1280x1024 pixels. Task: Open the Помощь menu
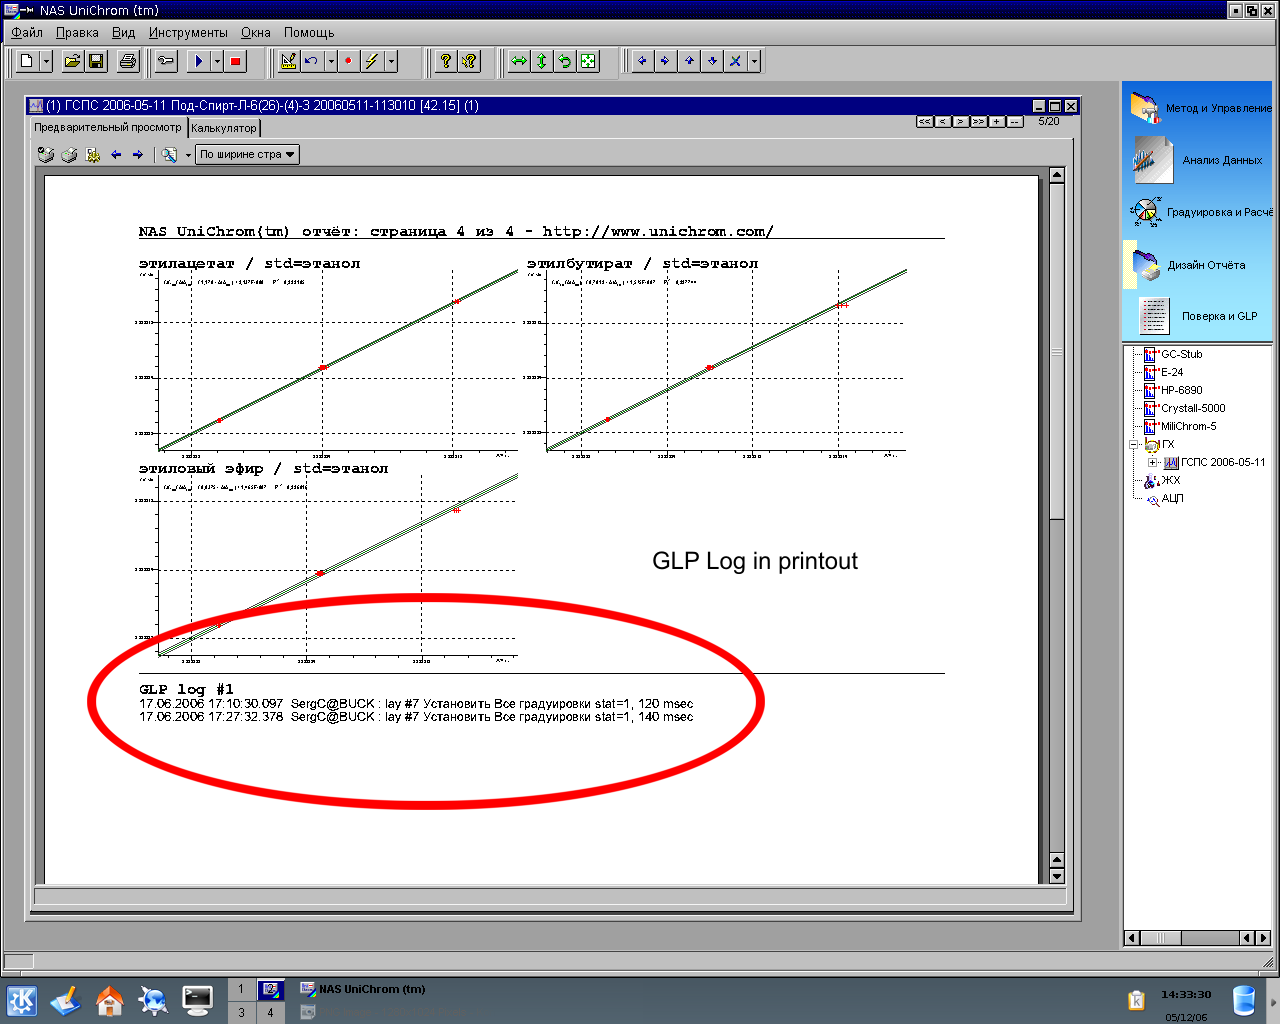tap(309, 32)
